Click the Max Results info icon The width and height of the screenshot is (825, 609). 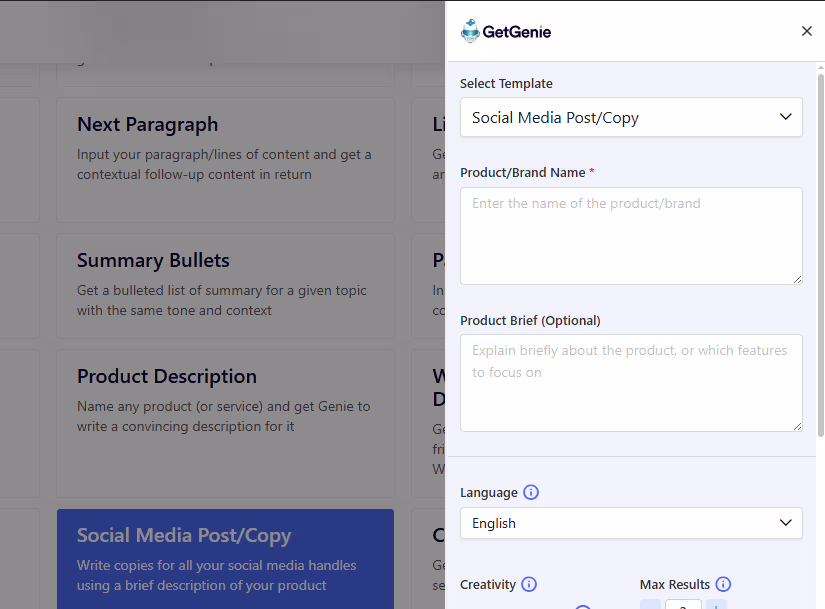pos(723,584)
